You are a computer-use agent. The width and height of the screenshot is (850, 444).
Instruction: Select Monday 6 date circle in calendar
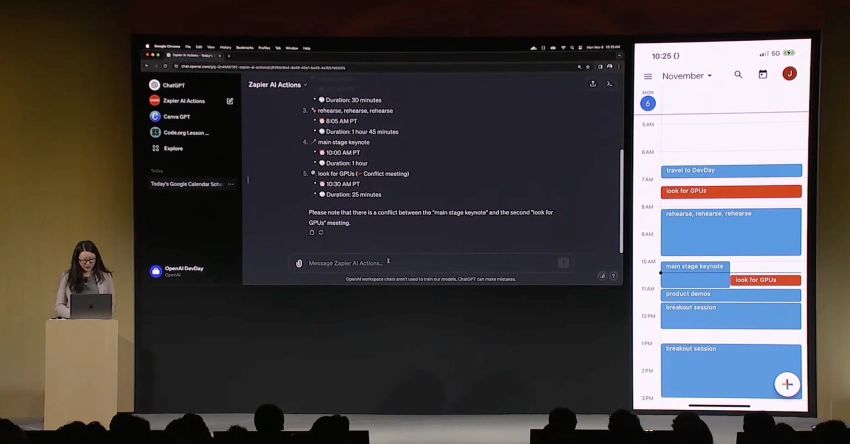(x=648, y=104)
